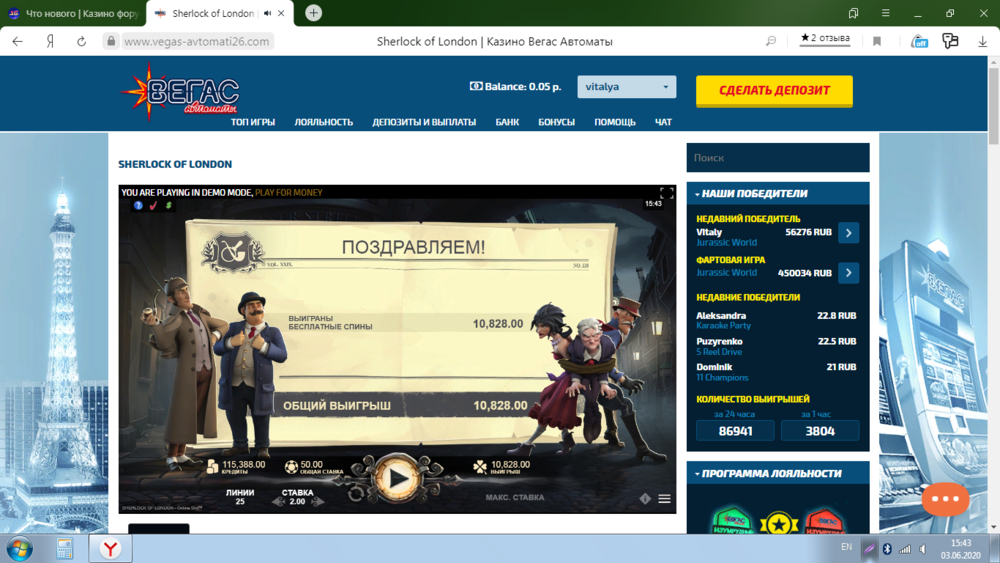Toggle the 'off' protect extension icon

[x=919, y=41]
